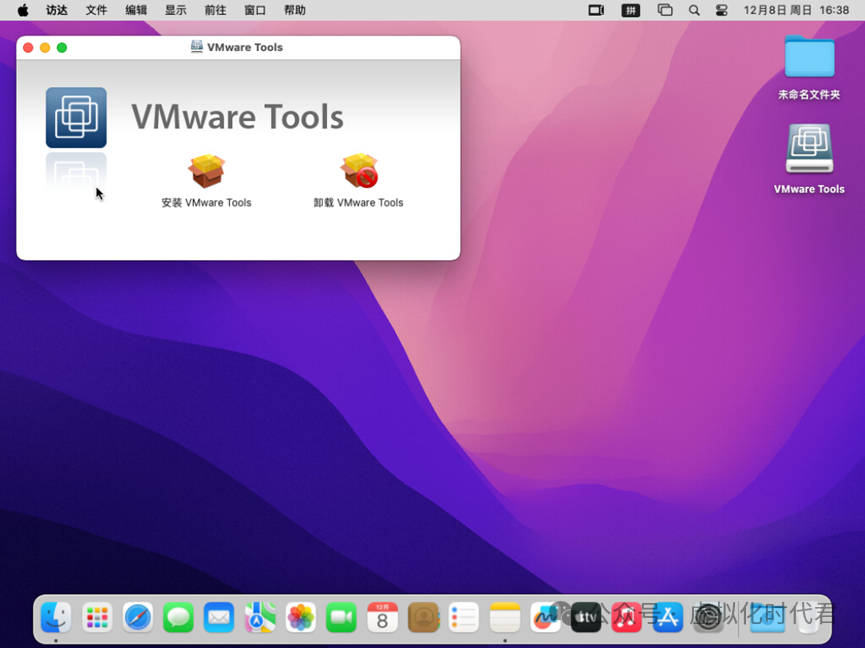Click the disk proxy icon in window title
The image size is (865, 648).
(x=196, y=47)
